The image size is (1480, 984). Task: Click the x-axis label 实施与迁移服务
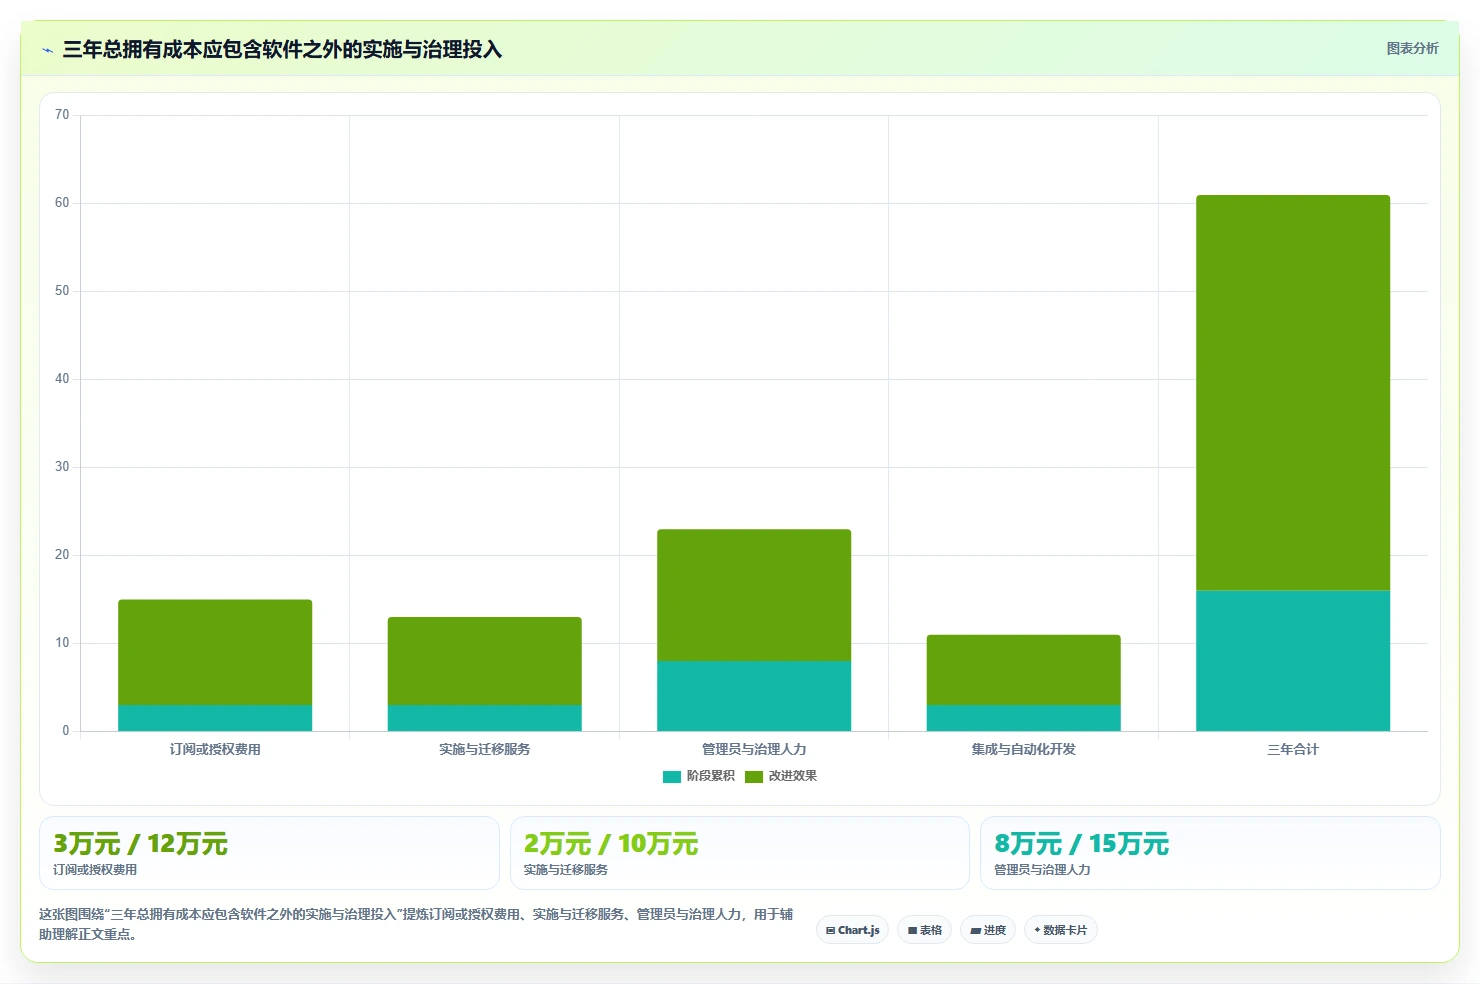tap(485, 749)
